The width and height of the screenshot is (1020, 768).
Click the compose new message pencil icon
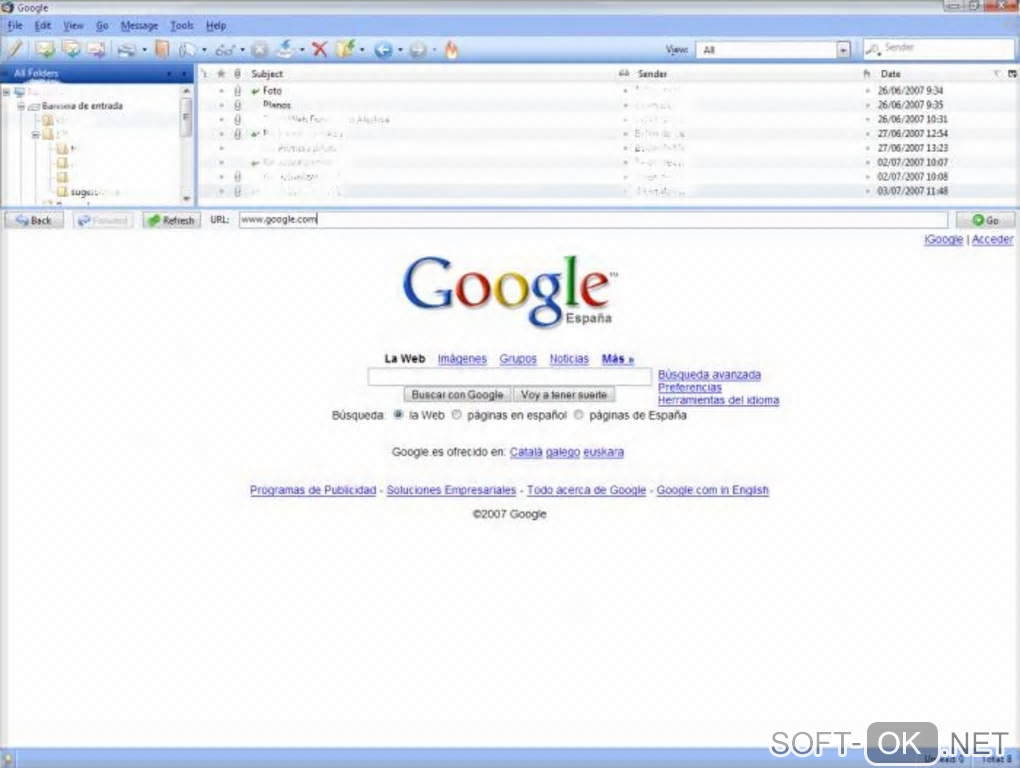(15, 49)
